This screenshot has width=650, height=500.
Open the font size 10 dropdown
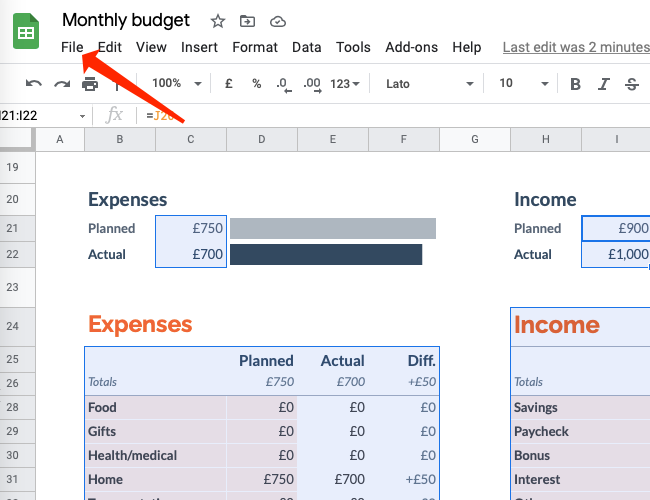[x=519, y=84]
